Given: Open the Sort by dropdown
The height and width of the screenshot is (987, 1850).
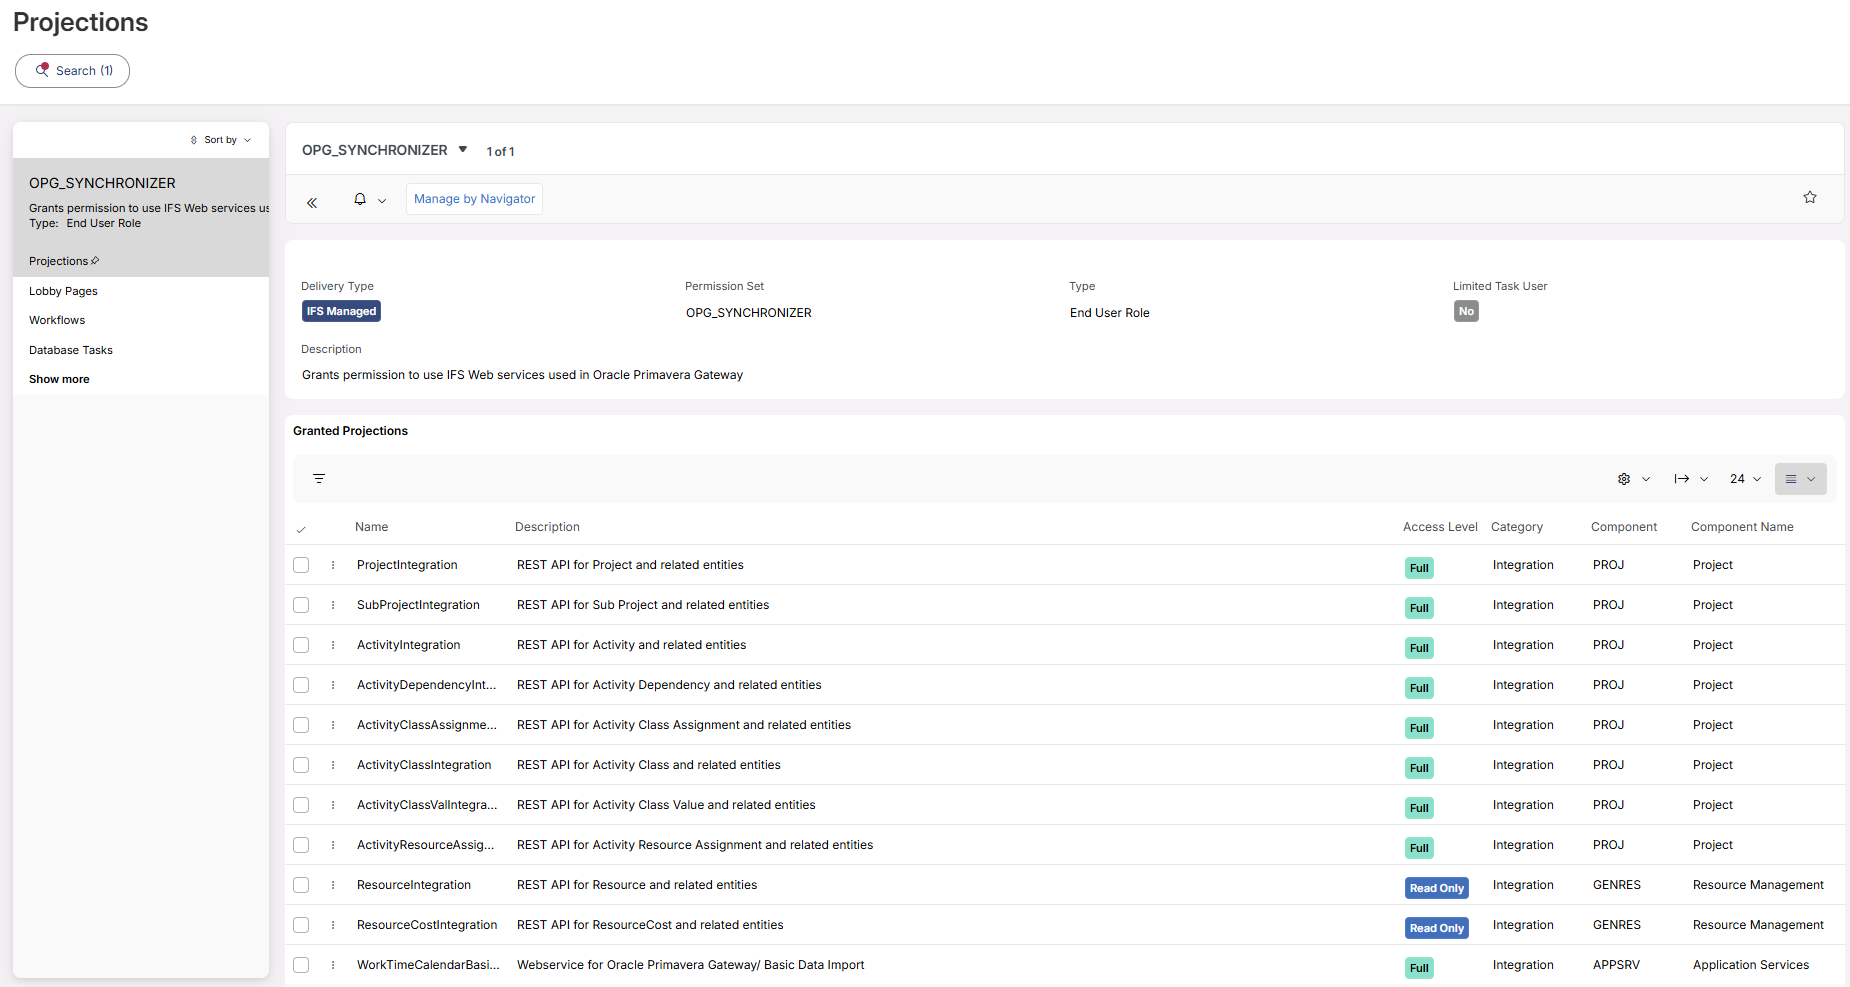Looking at the screenshot, I should click(221, 140).
